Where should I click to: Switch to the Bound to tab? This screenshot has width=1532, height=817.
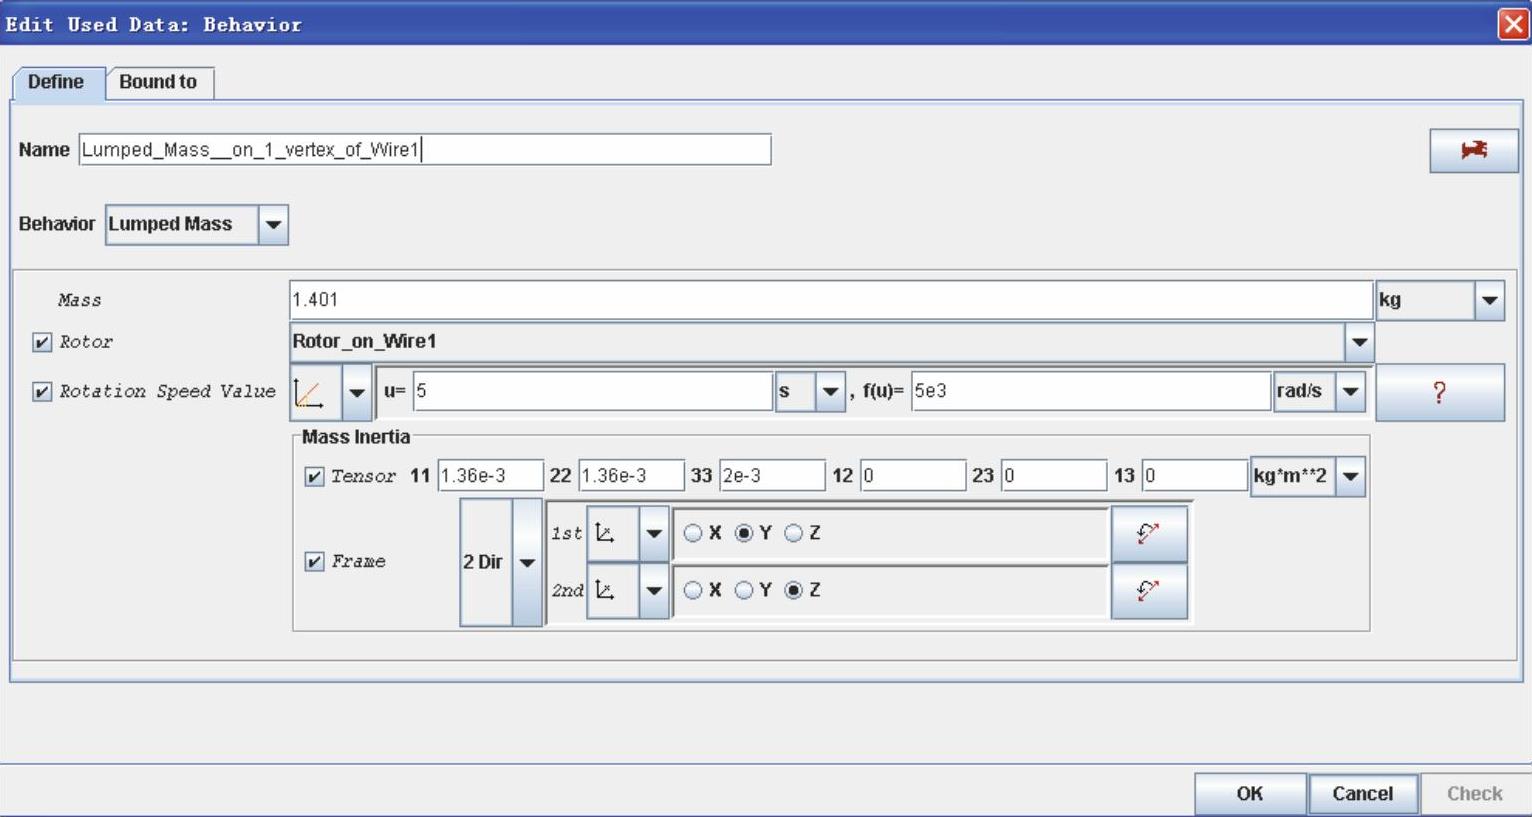point(158,82)
